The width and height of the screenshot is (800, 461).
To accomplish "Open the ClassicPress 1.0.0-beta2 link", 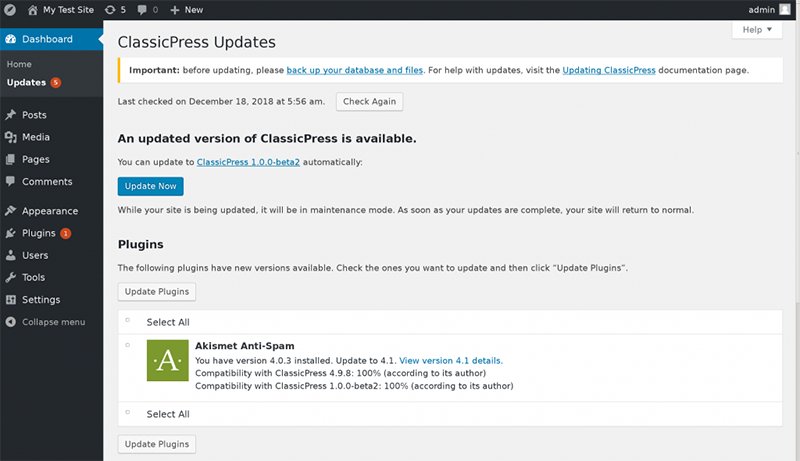I will click(x=248, y=162).
